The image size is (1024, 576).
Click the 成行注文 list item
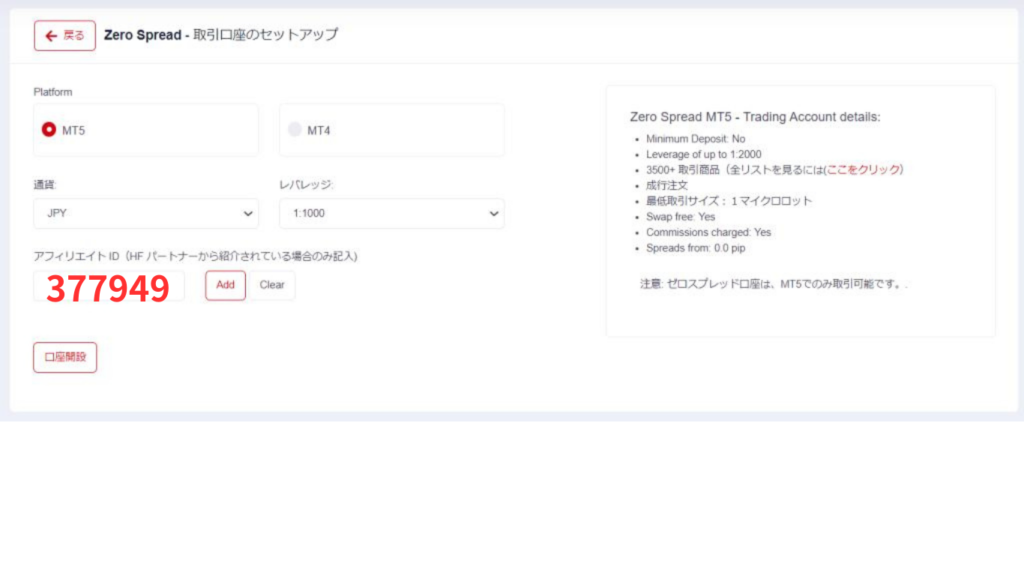pos(667,185)
